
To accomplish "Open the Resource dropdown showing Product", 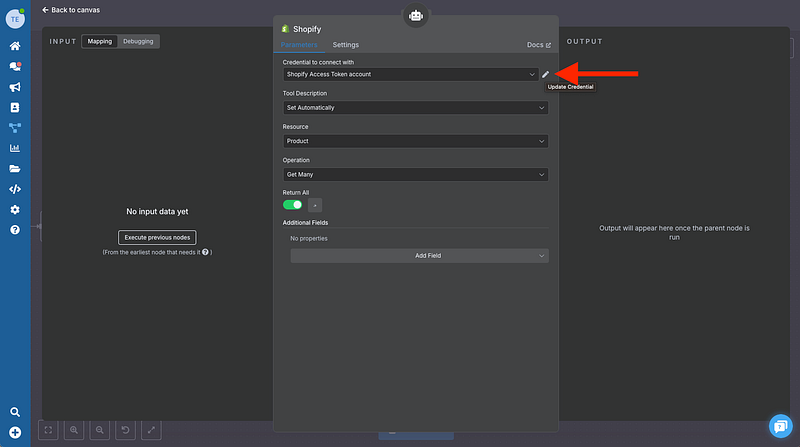I will click(x=415, y=141).
